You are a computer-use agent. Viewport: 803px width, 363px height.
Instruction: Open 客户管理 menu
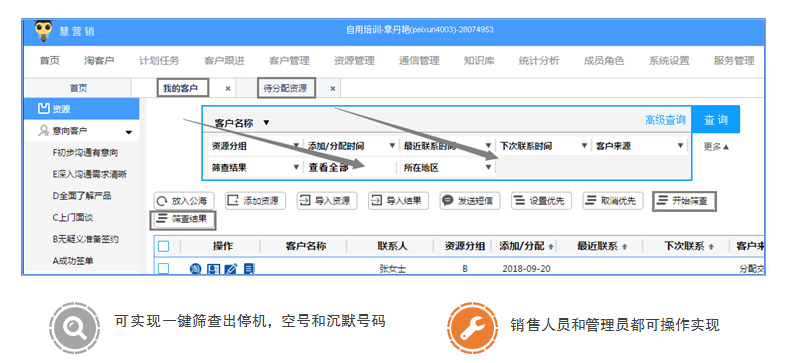(x=289, y=60)
